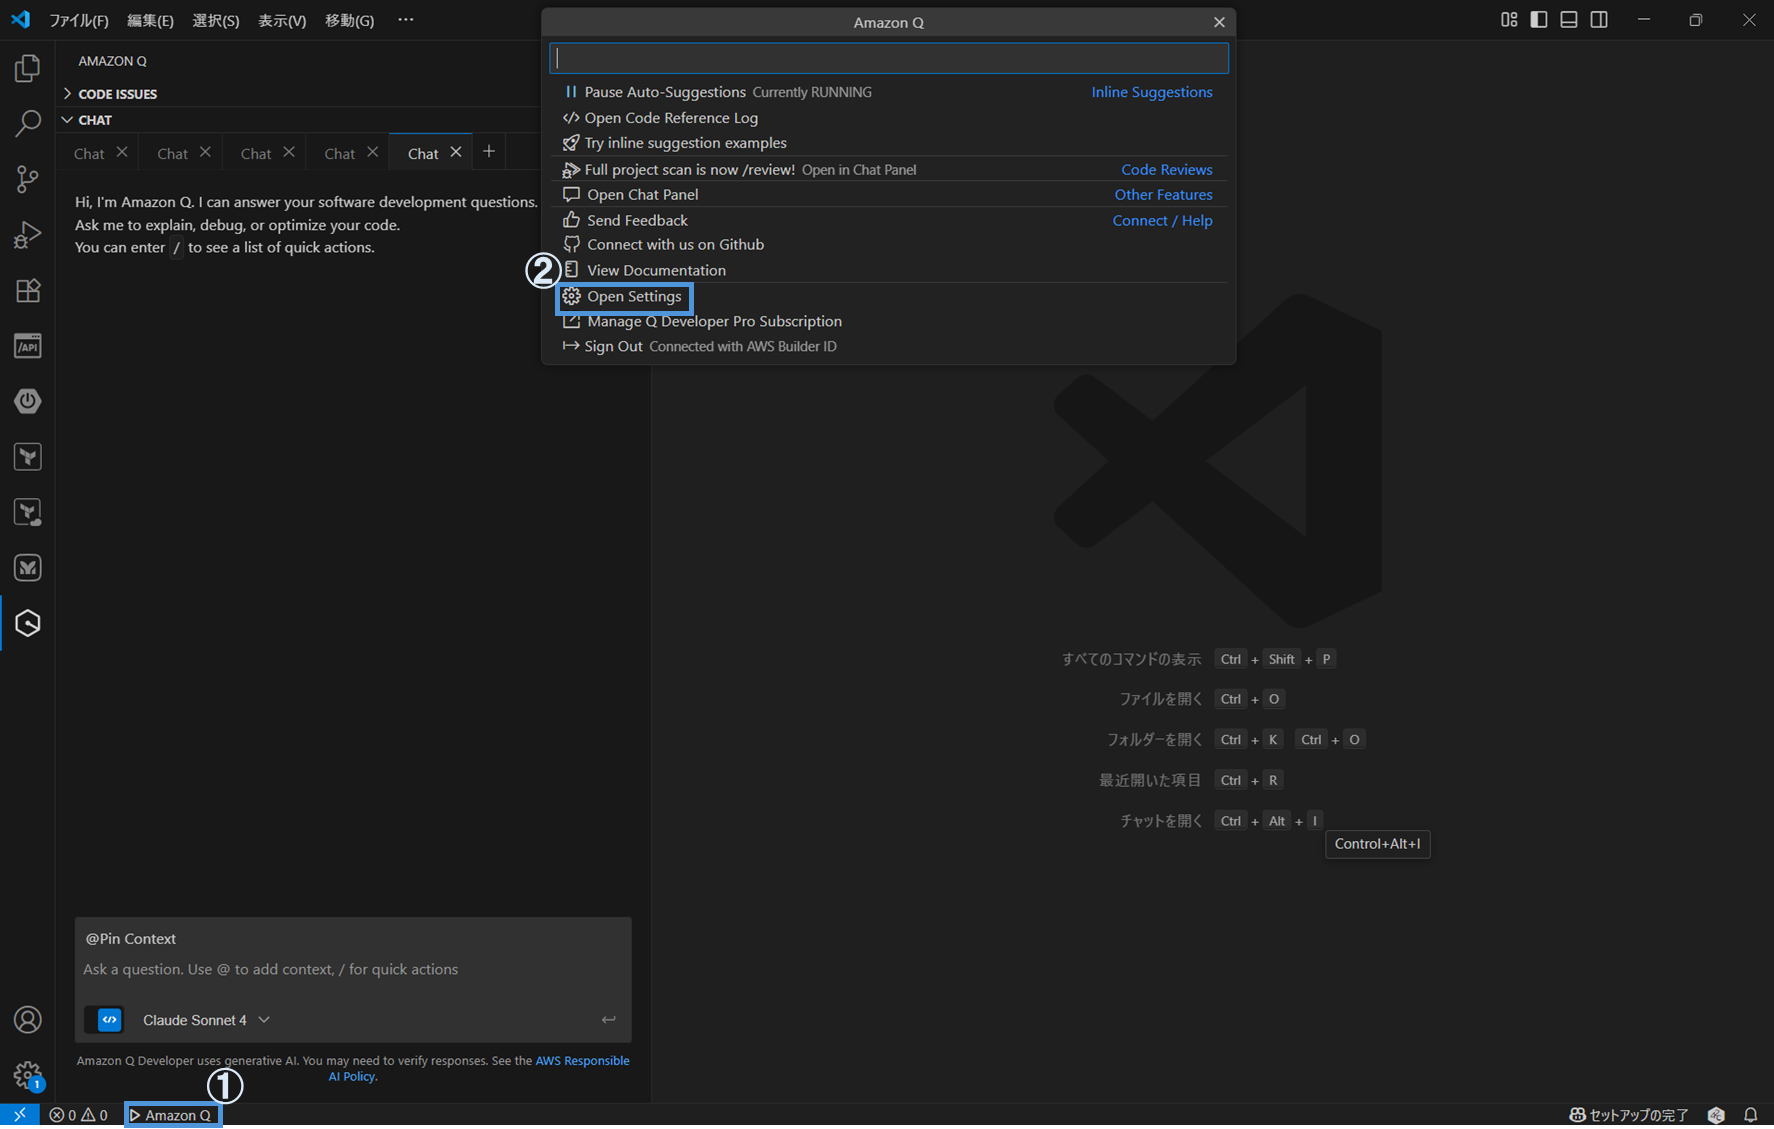Image resolution: width=1774 pixels, height=1129 pixels.
Task: Choose Try inline suggestion examples
Action: [x=889, y=143]
